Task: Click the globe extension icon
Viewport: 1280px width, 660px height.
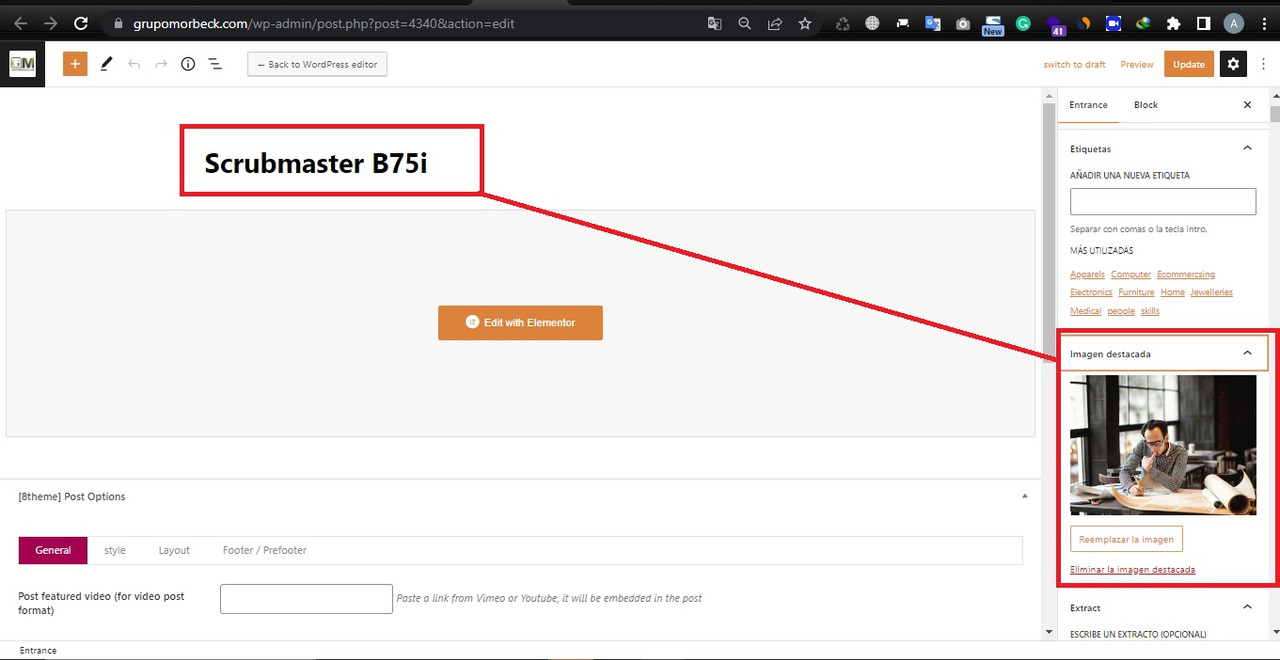Action: point(872,23)
